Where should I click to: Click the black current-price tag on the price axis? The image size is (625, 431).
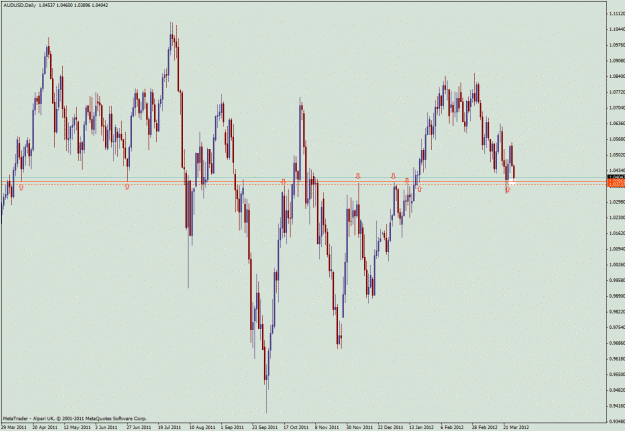coord(616,177)
